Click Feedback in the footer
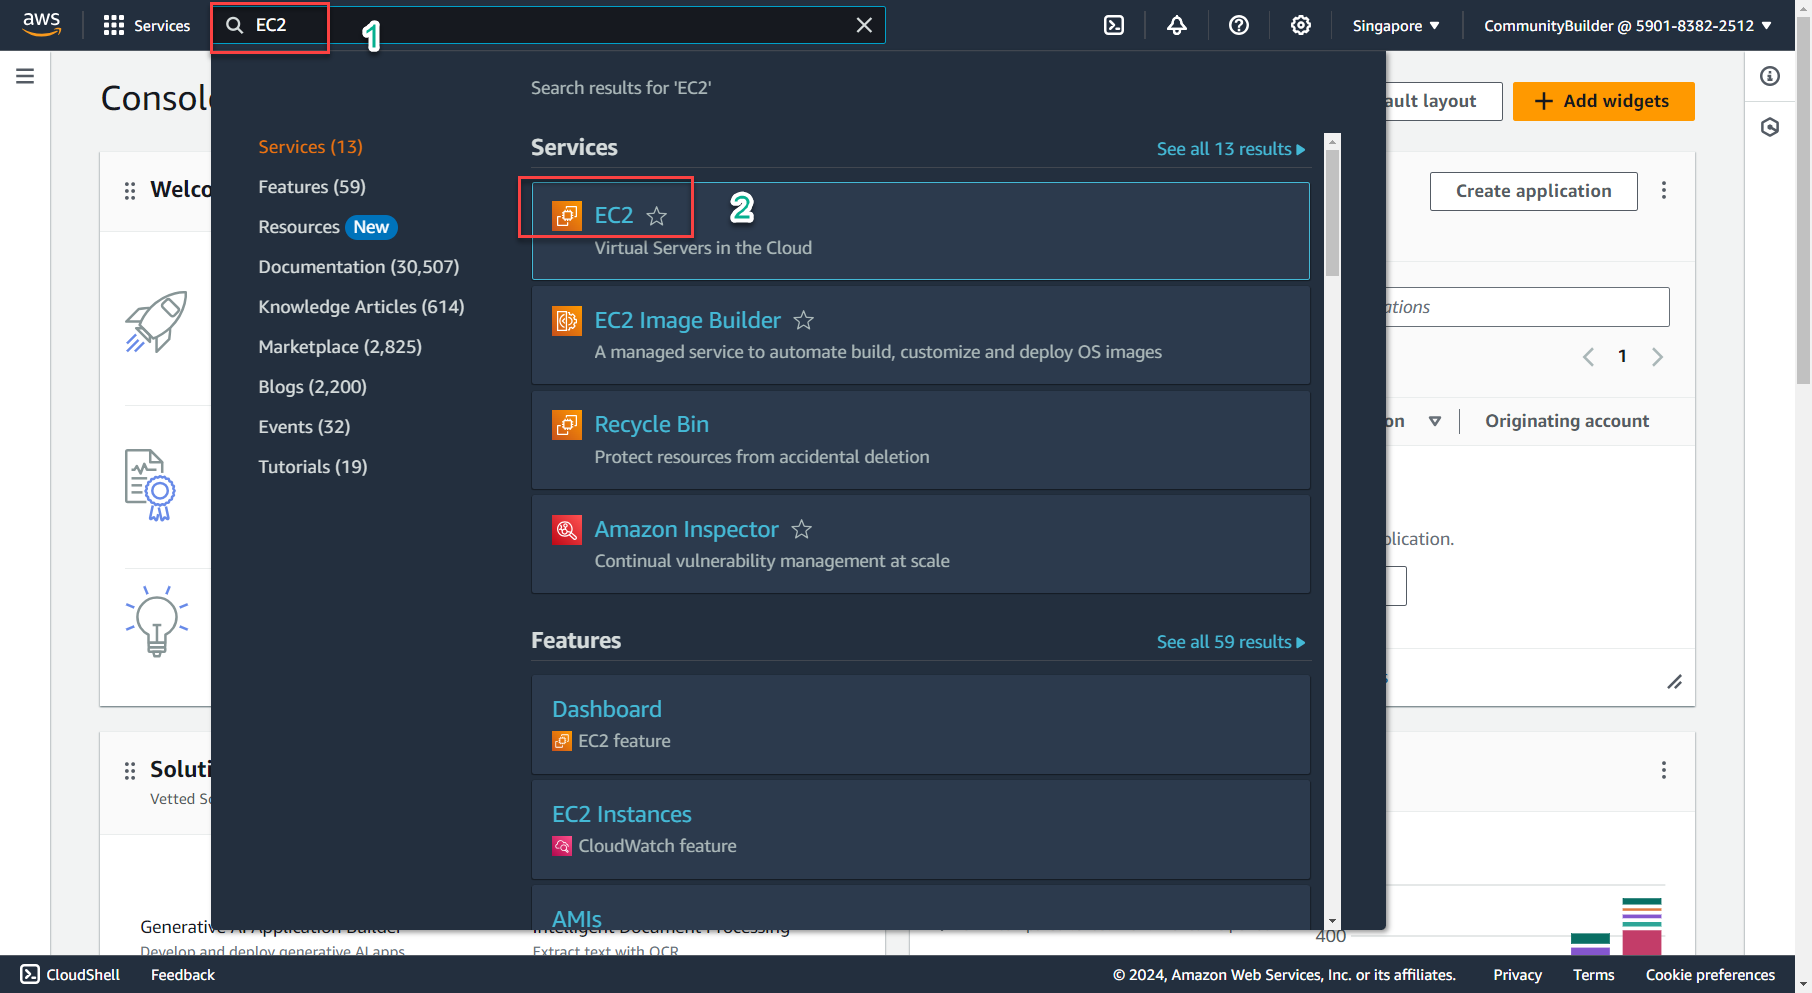 click(183, 975)
